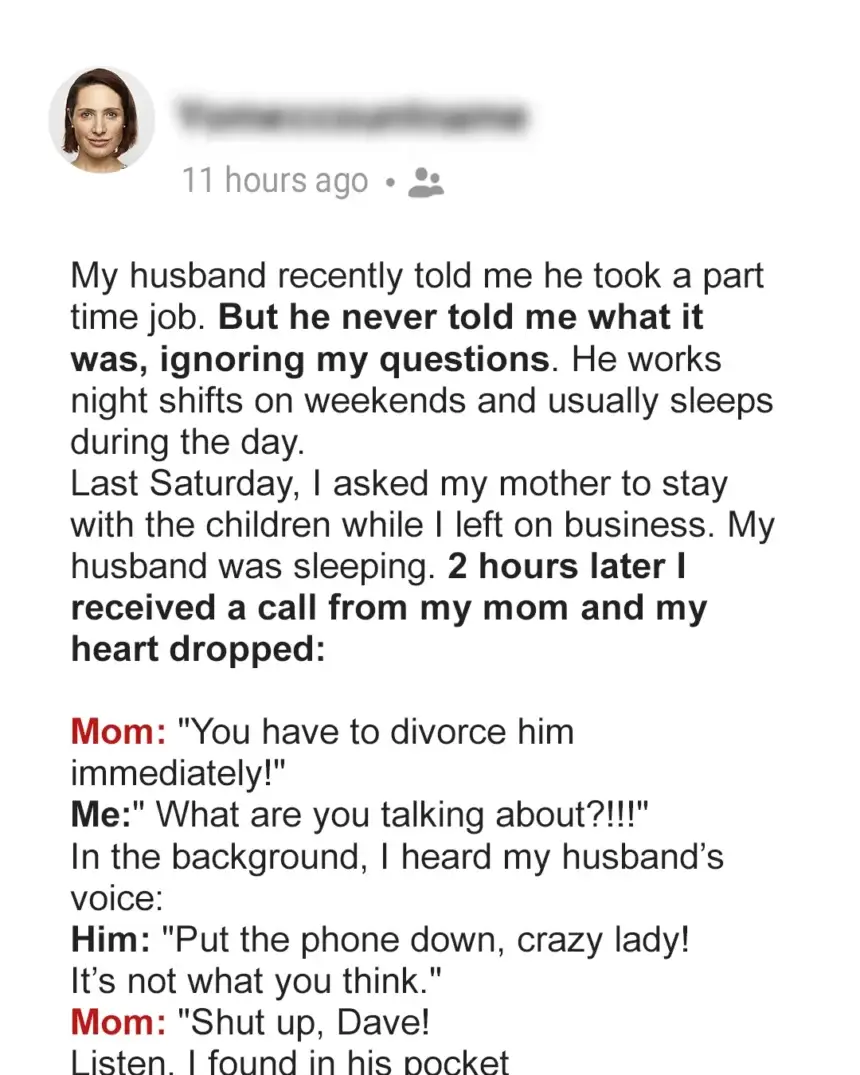Click 'You have to divorce him' quote
Viewport: 860px width, 1075px height.
coord(376,732)
